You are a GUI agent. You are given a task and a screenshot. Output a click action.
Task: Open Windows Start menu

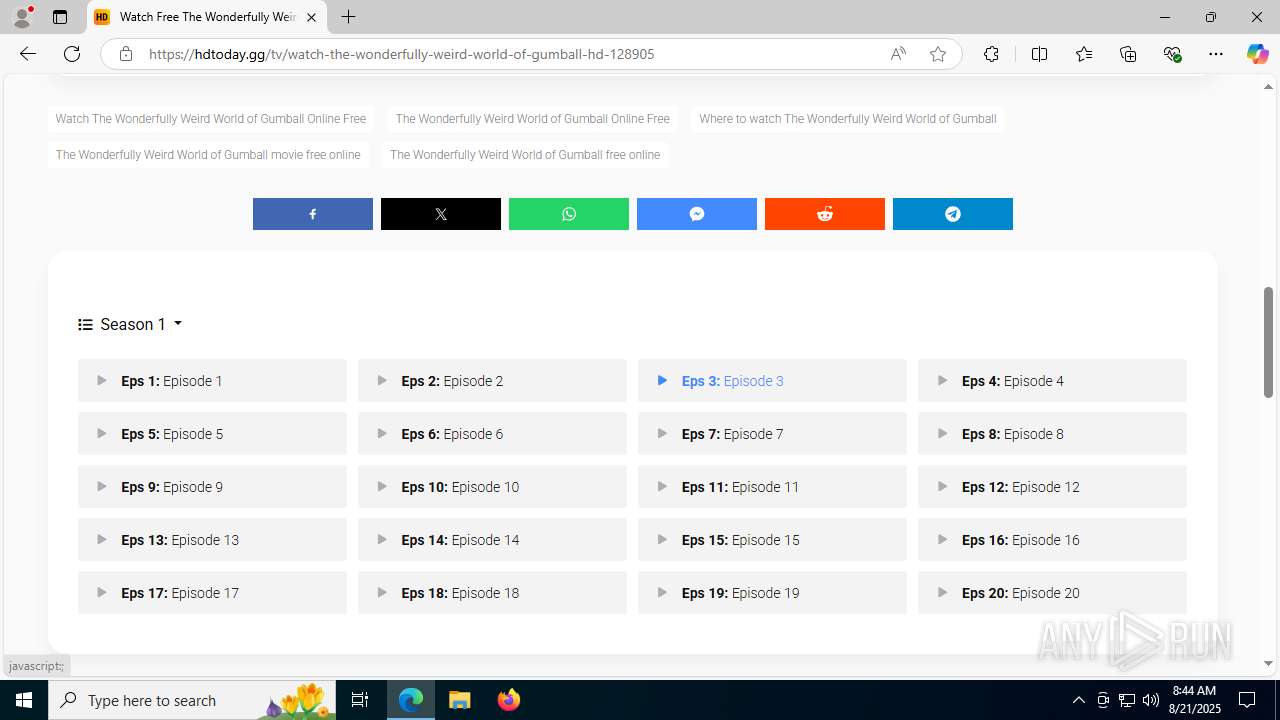point(24,700)
